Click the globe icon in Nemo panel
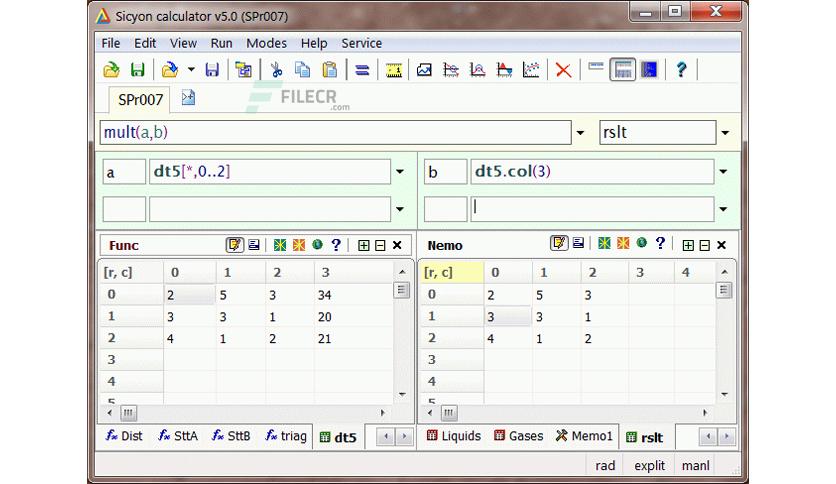836x484 pixels. point(642,243)
